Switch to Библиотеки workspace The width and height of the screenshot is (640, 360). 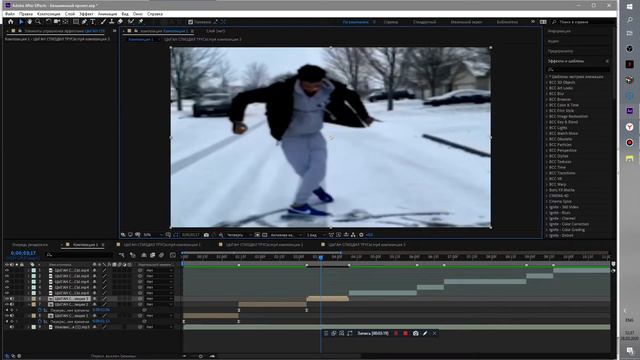(x=507, y=22)
